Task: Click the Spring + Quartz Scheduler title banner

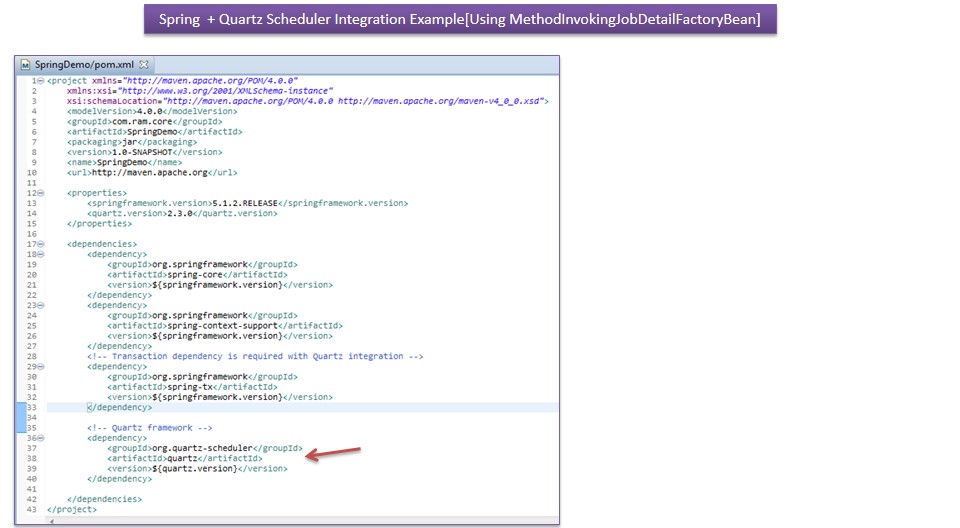Action: click(x=460, y=19)
